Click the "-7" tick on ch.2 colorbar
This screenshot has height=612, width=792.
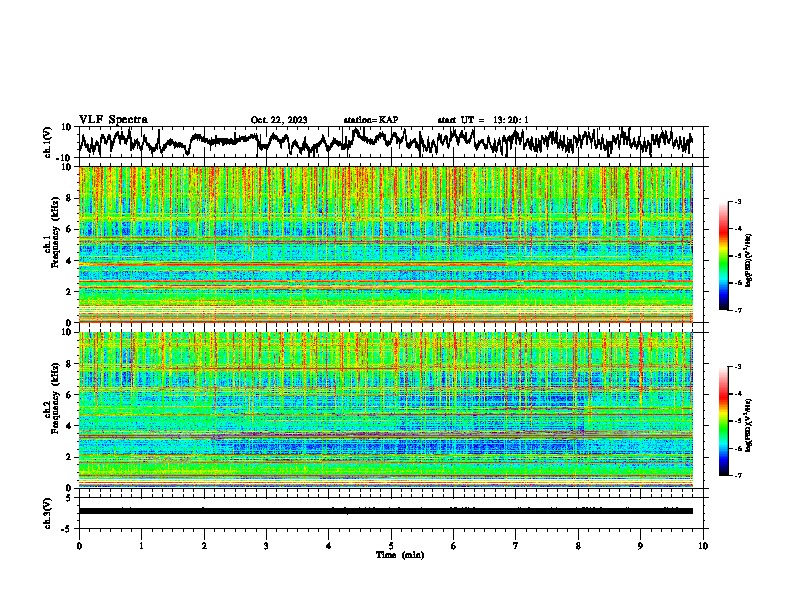pyautogui.click(x=738, y=476)
